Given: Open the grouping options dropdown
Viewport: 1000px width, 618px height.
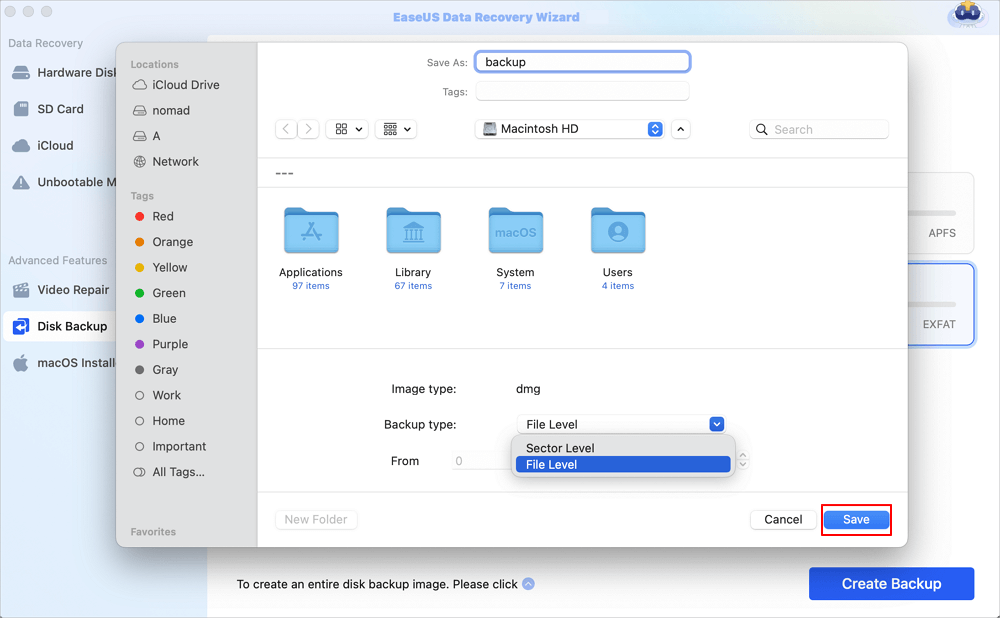Looking at the screenshot, I should [x=395, y=129].
